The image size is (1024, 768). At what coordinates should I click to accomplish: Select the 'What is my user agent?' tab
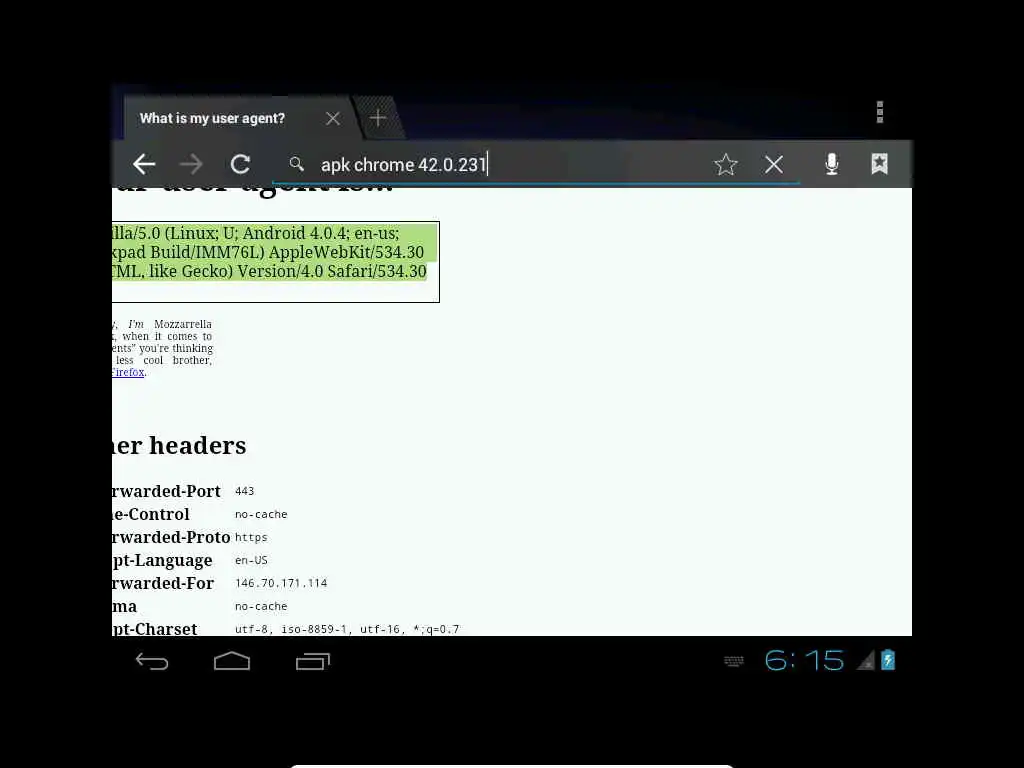click(212, 118)
